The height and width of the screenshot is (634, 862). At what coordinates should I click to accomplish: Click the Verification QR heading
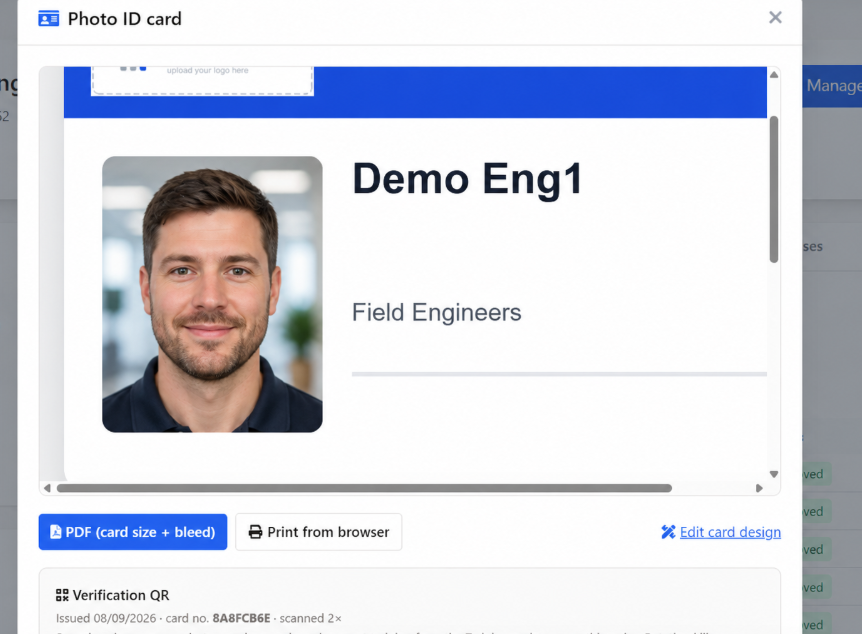(121, 595)
